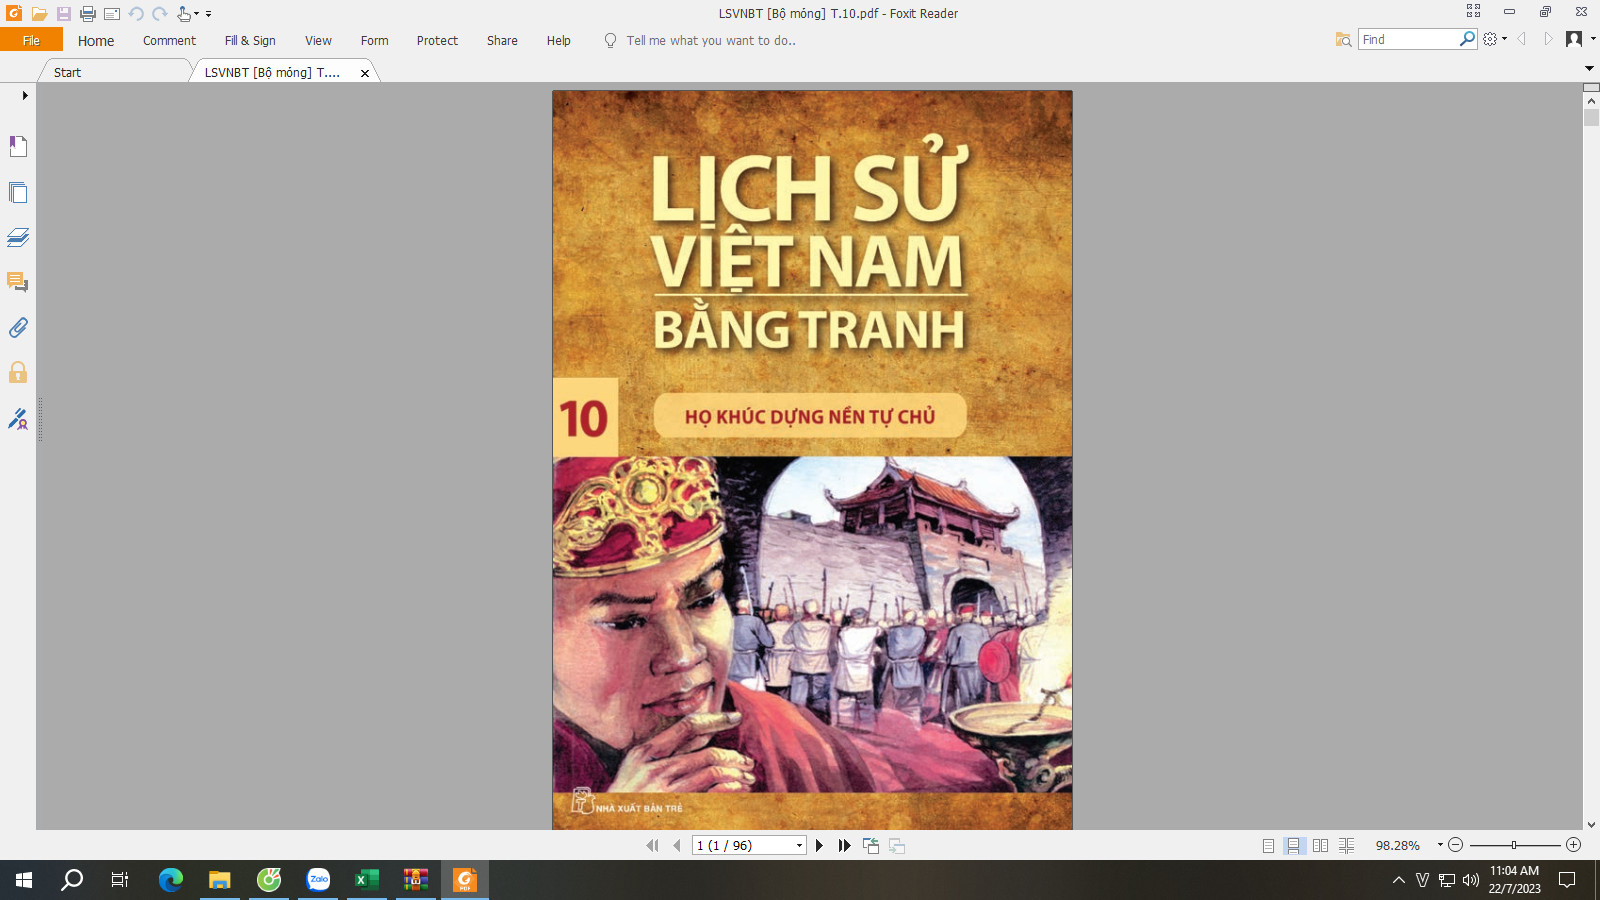Switch to the Start tab
This screenshot has width=1600, height=900.
[x=68, y=72]
